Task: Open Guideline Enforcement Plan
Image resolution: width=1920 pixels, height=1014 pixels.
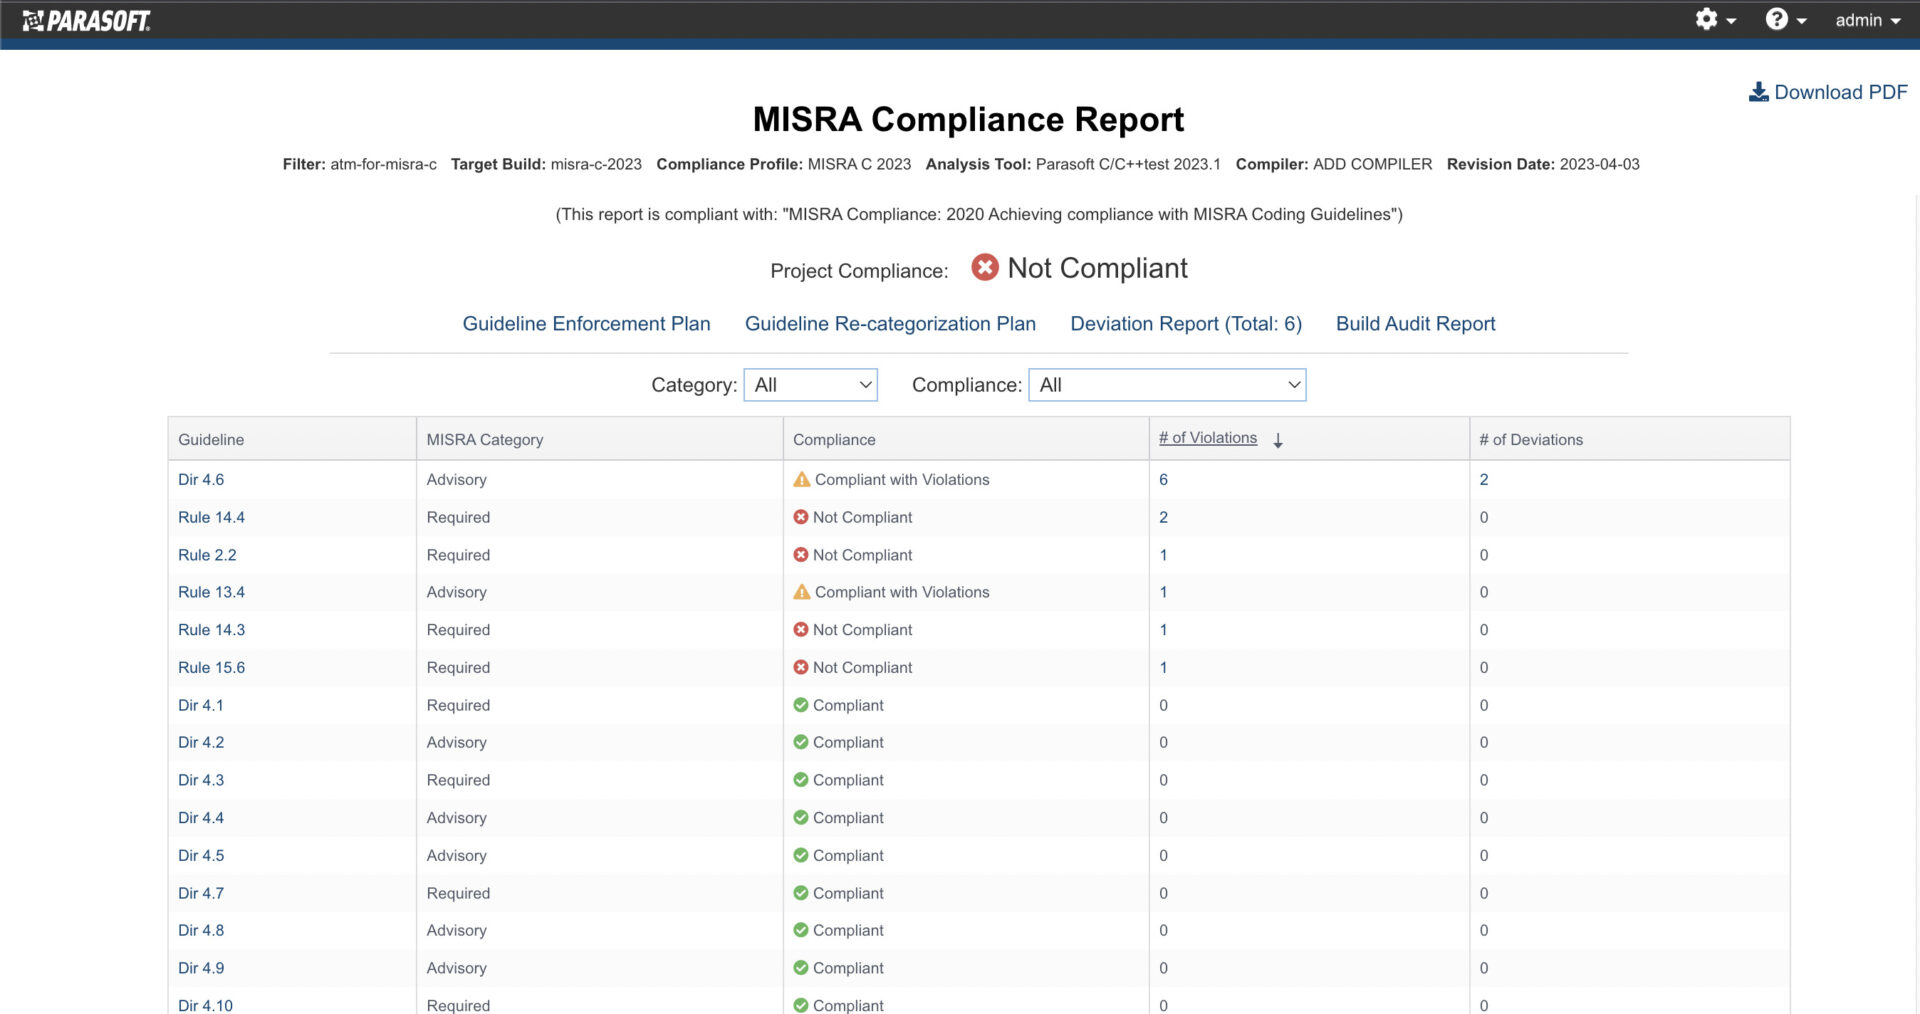Action: point(586,324)
